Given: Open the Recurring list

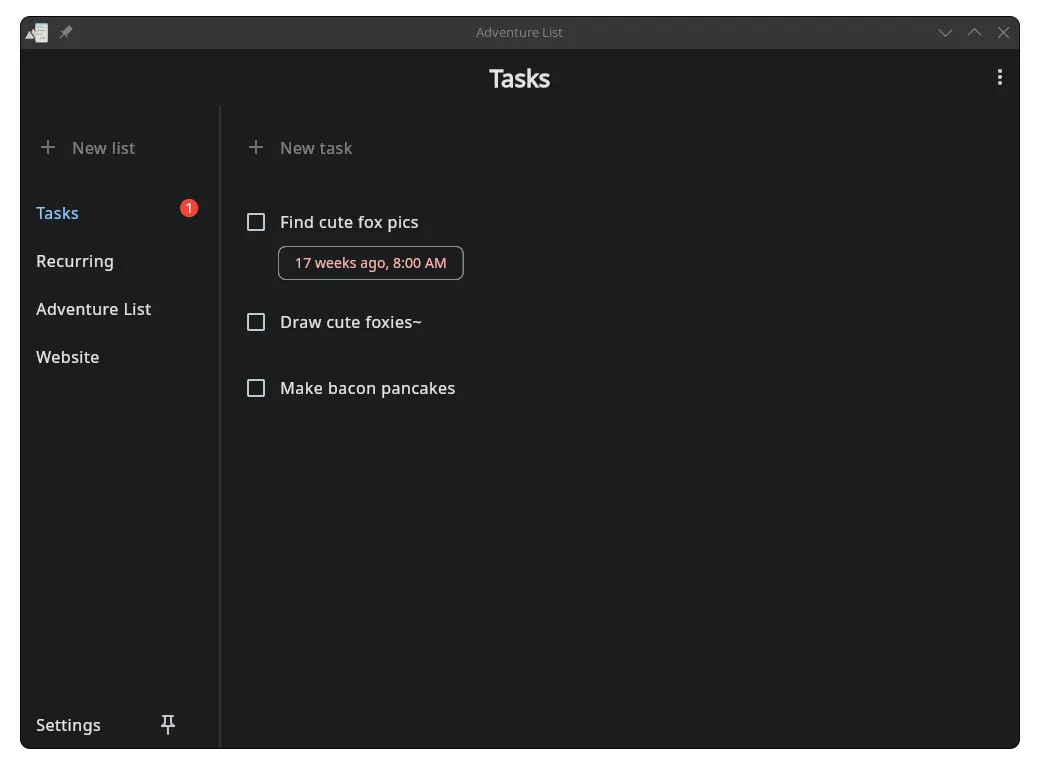Looking at the screenshot, I should click(75, 261).
